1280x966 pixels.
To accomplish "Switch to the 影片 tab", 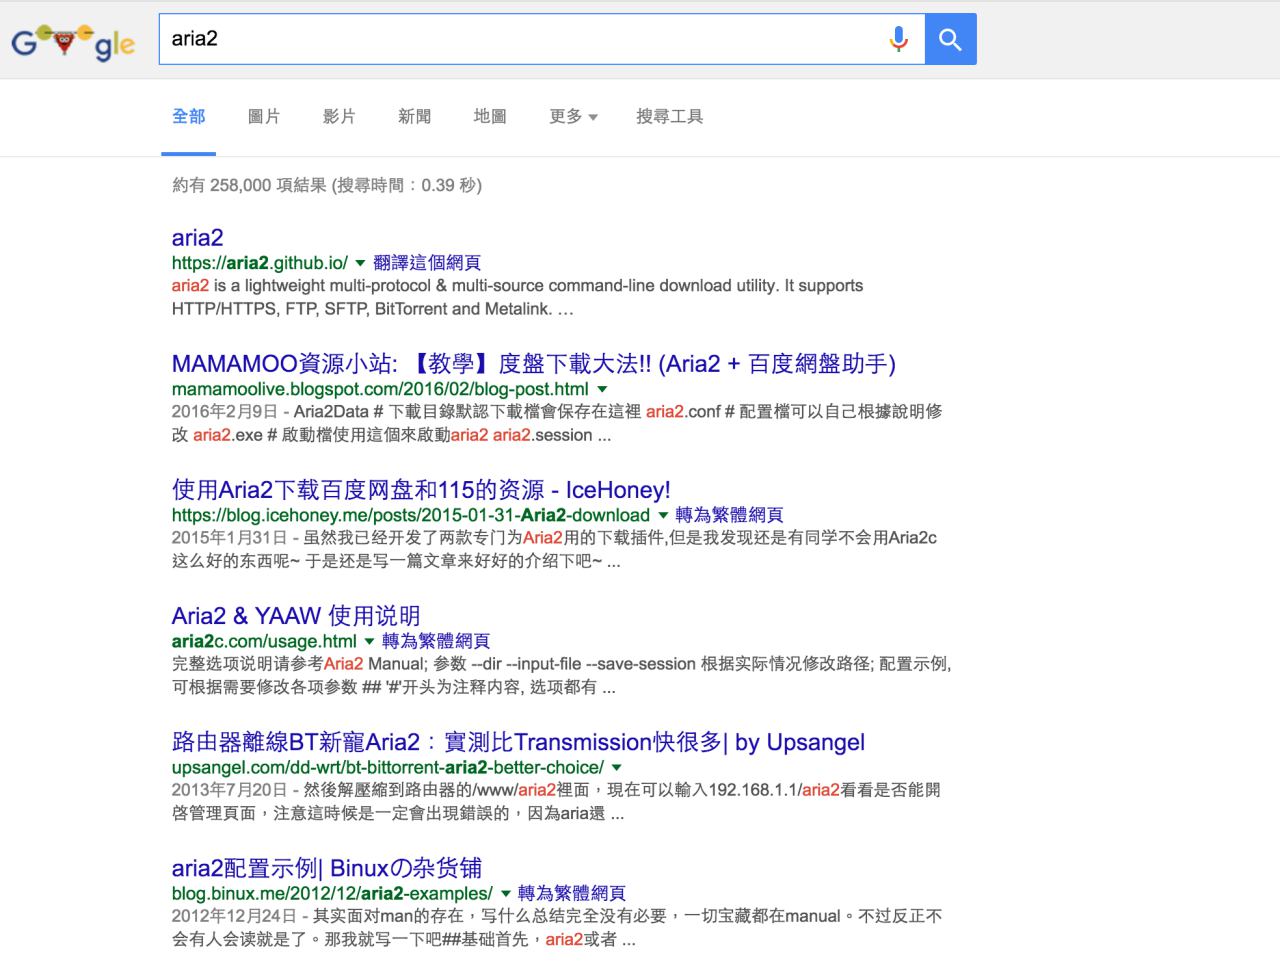I will pos(339,117).
